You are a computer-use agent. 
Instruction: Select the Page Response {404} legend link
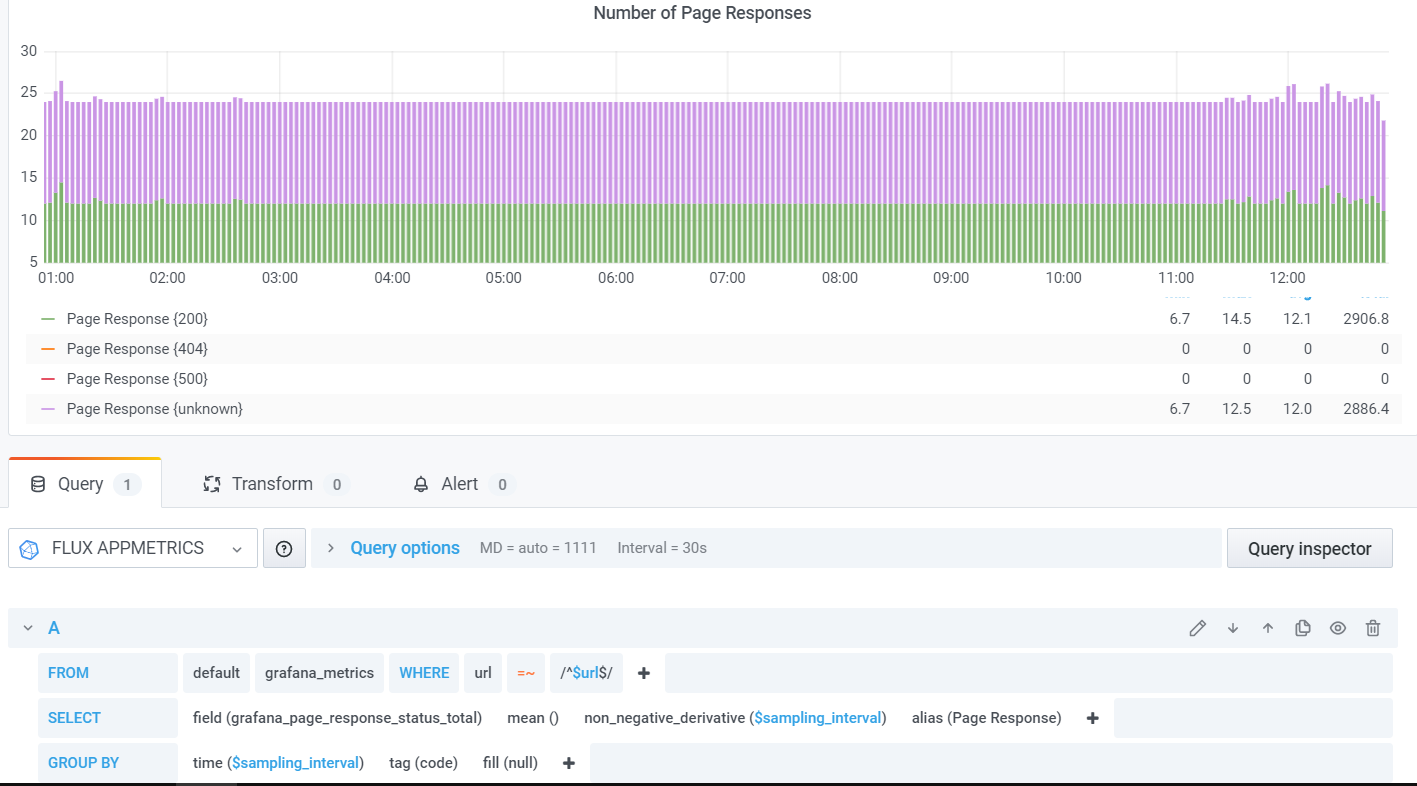[x=137, y=348]
